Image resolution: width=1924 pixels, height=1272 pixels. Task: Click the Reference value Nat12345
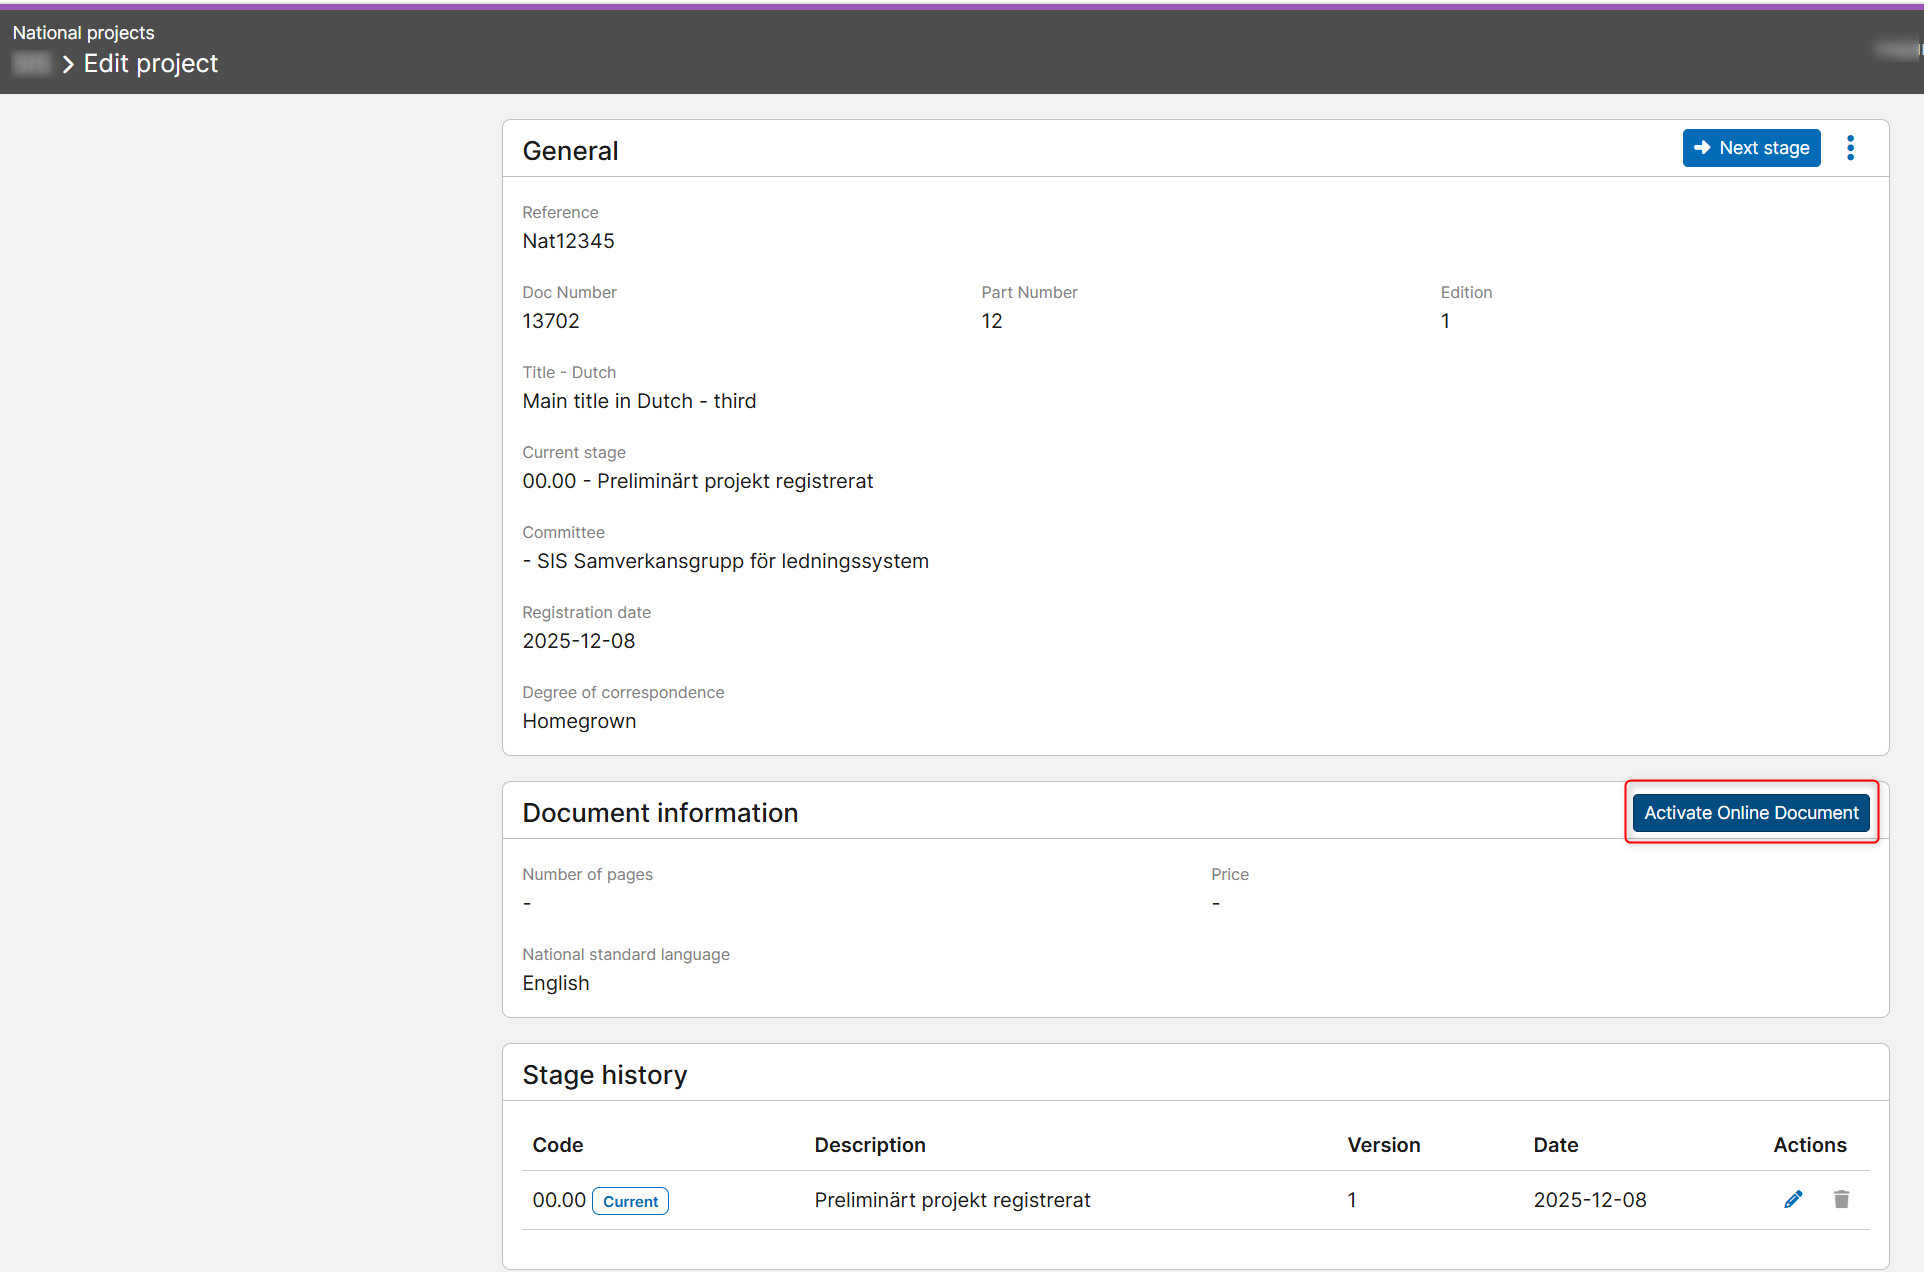click(x=568, y=241)
